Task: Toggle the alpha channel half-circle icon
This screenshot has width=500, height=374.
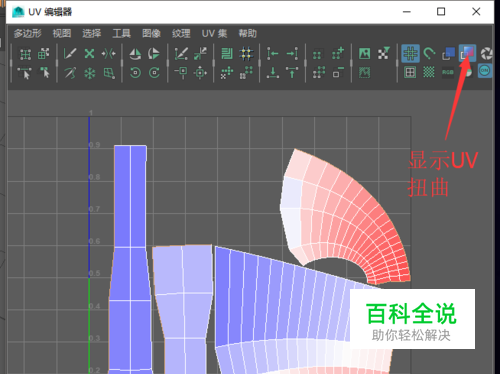Action: pos(468,72)
